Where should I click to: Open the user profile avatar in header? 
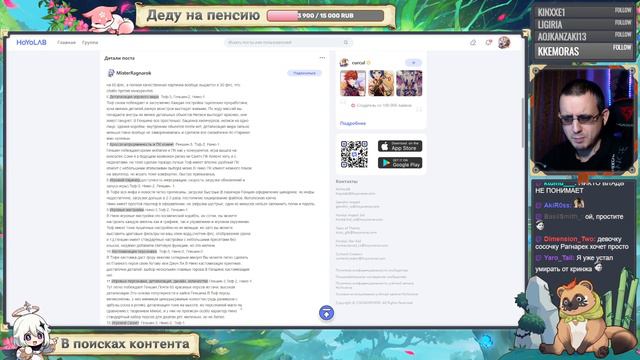tap(504, 42)
